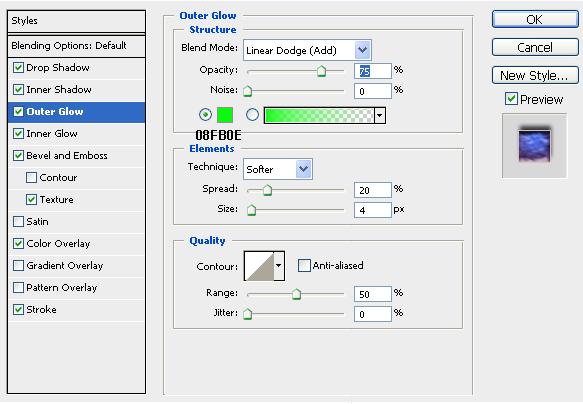
Task: Select the gradient radio button
Action: [252, 114]
